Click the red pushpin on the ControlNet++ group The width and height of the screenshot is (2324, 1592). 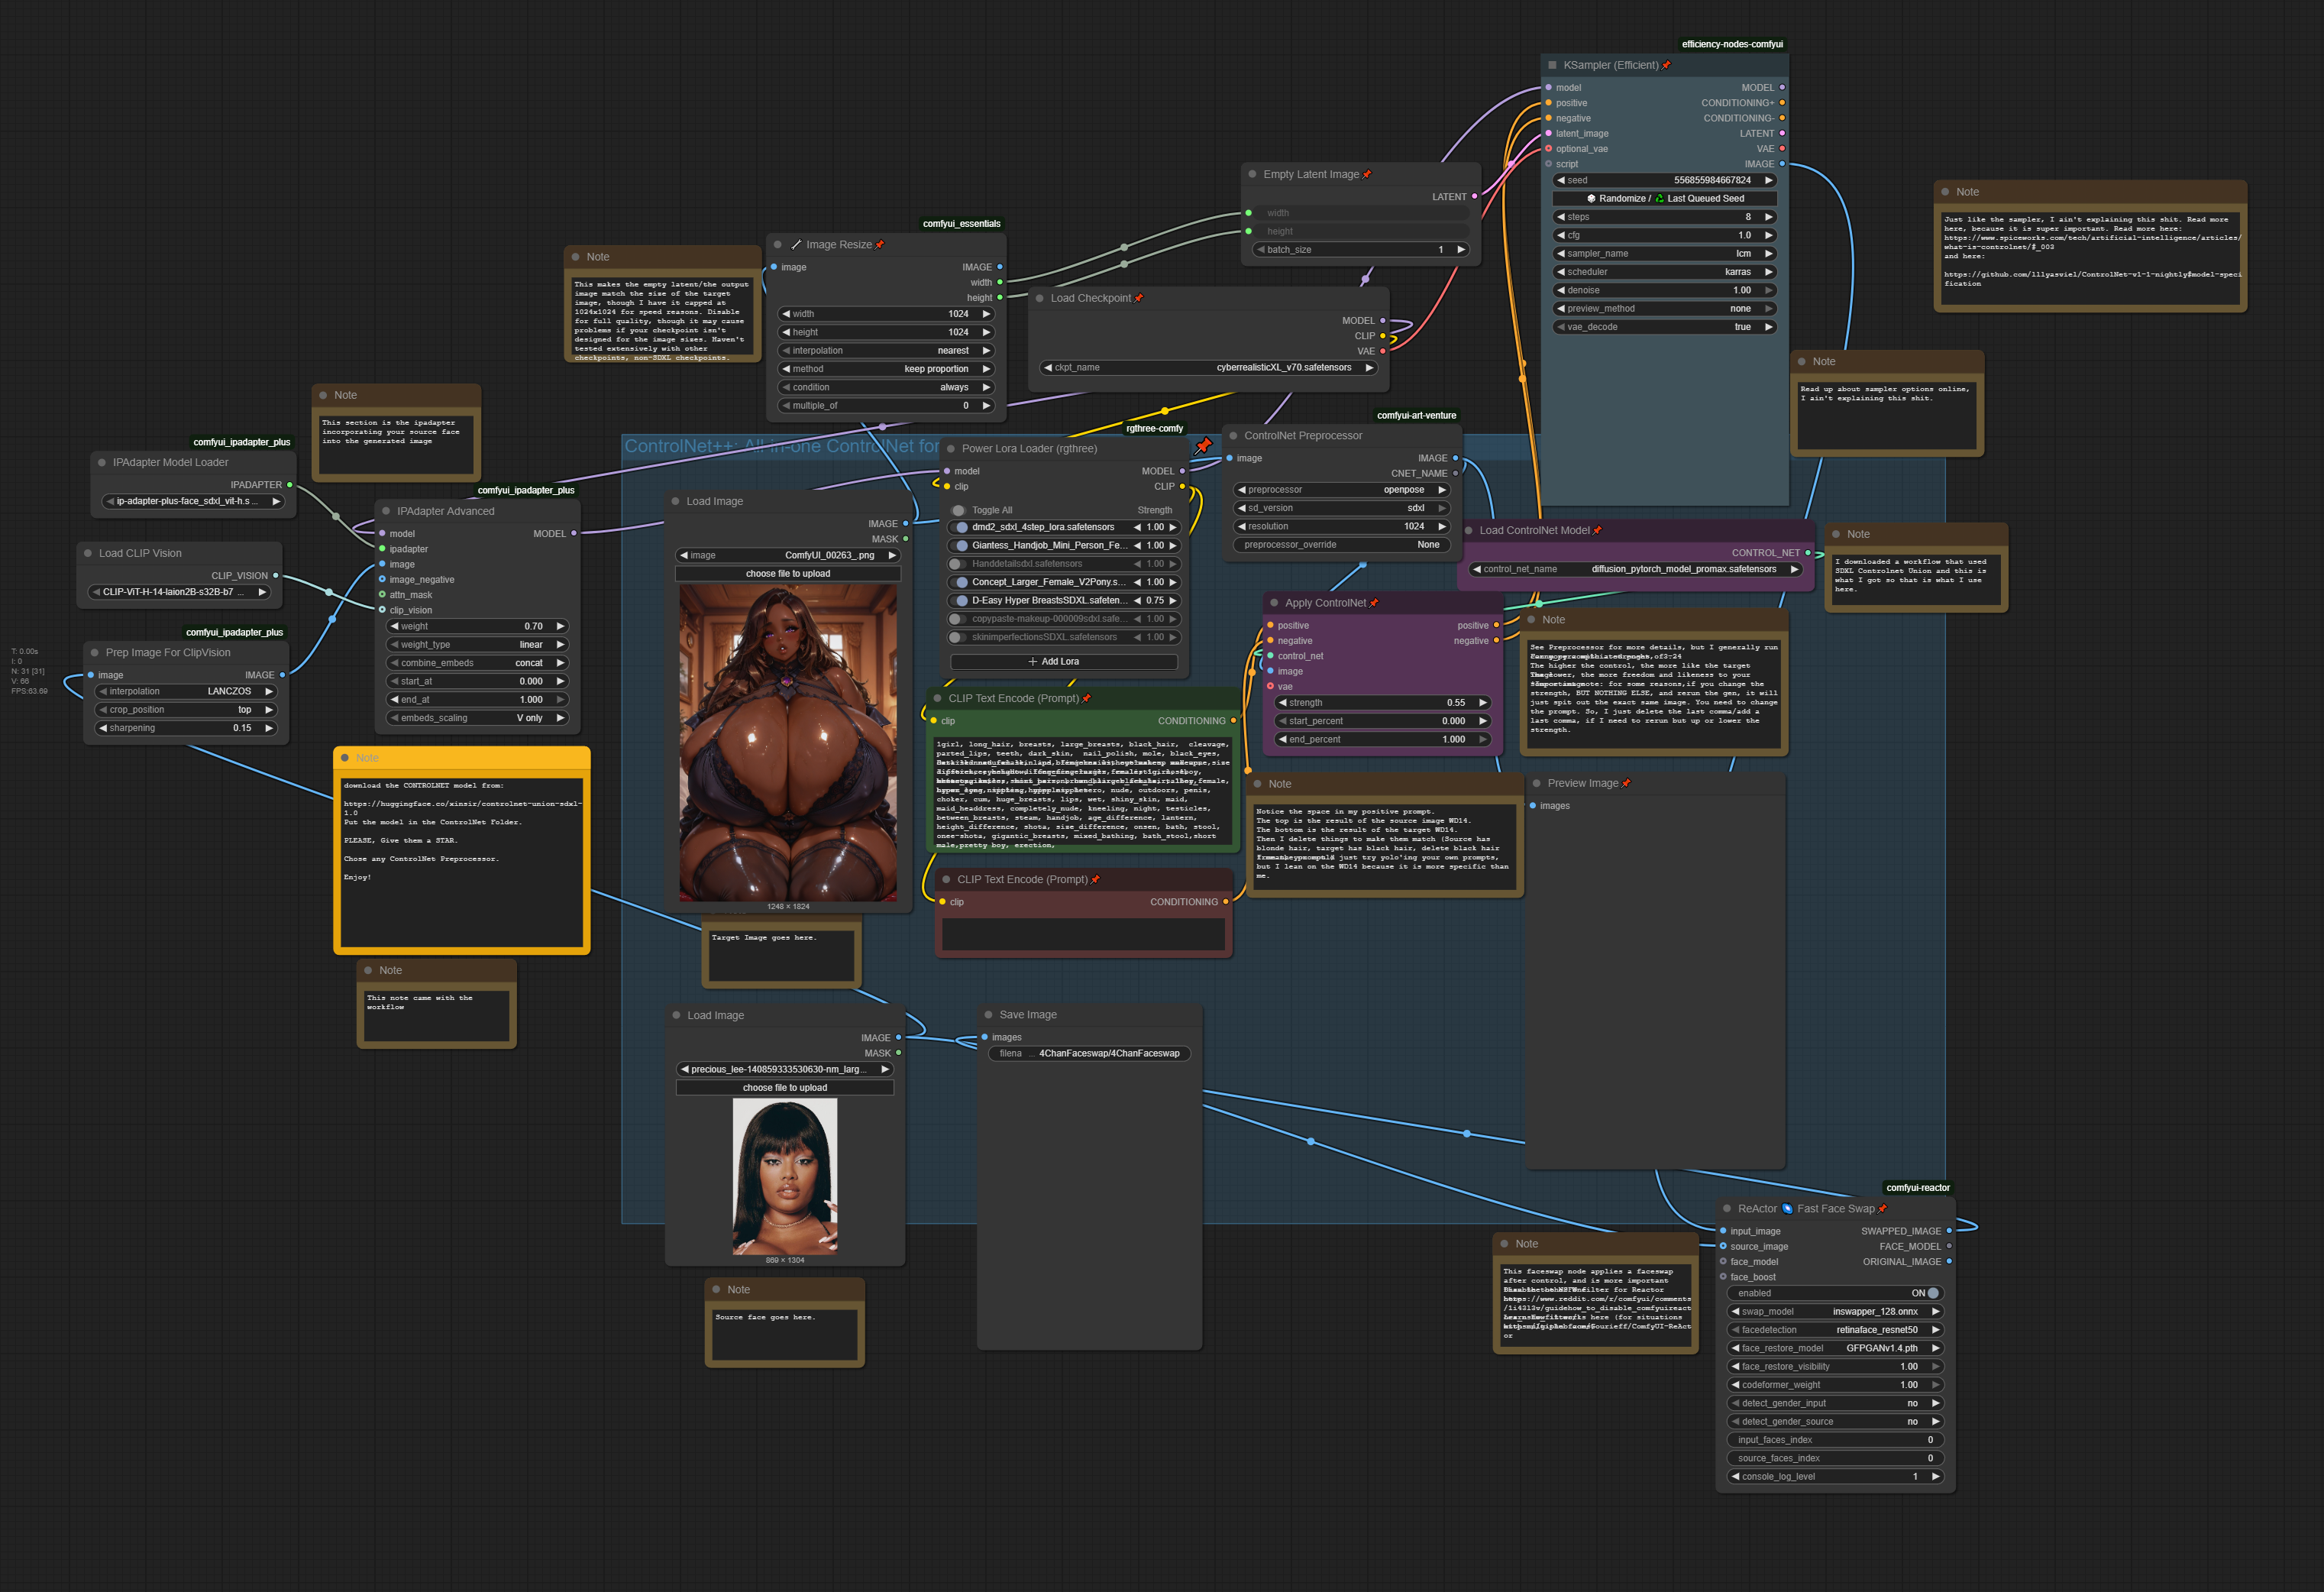[x=1203, y=445]
